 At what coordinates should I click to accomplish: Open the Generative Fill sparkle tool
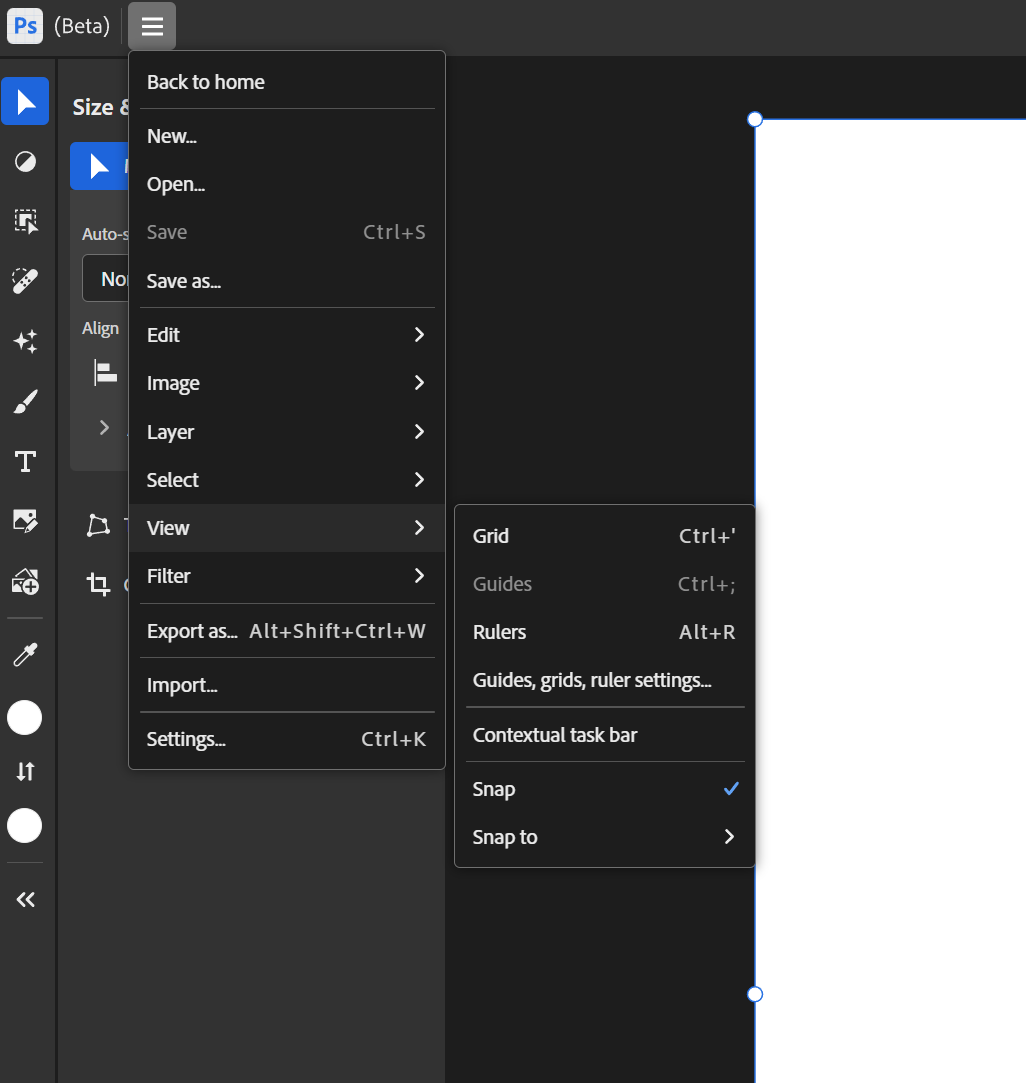(25, 341)
